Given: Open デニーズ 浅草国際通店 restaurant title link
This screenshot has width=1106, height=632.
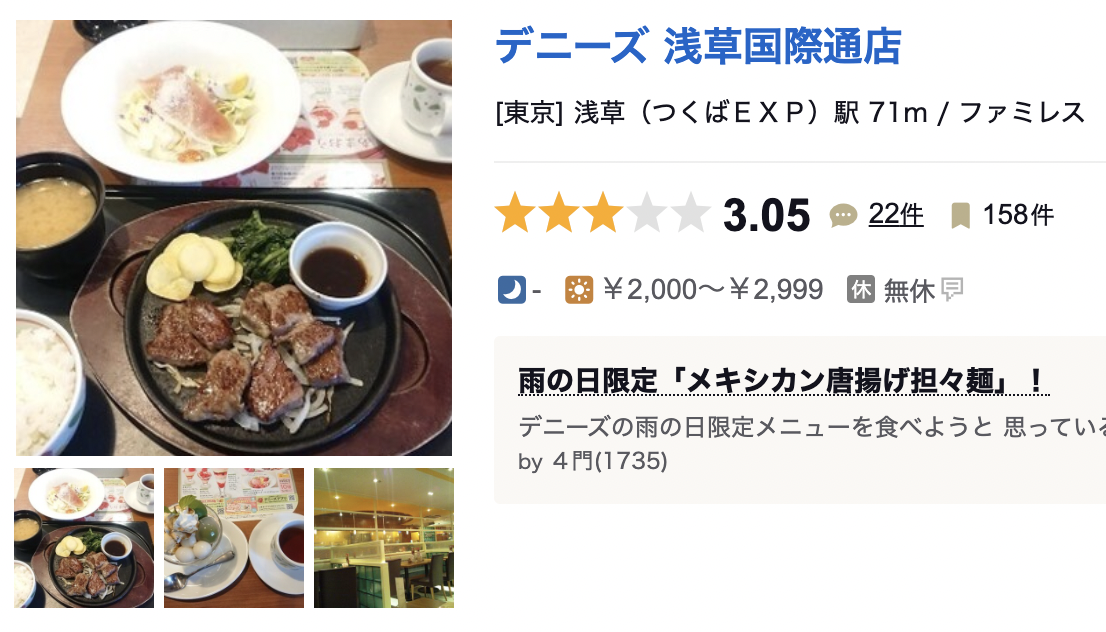Looking at the screenshot, I should (x=698, y=47).
